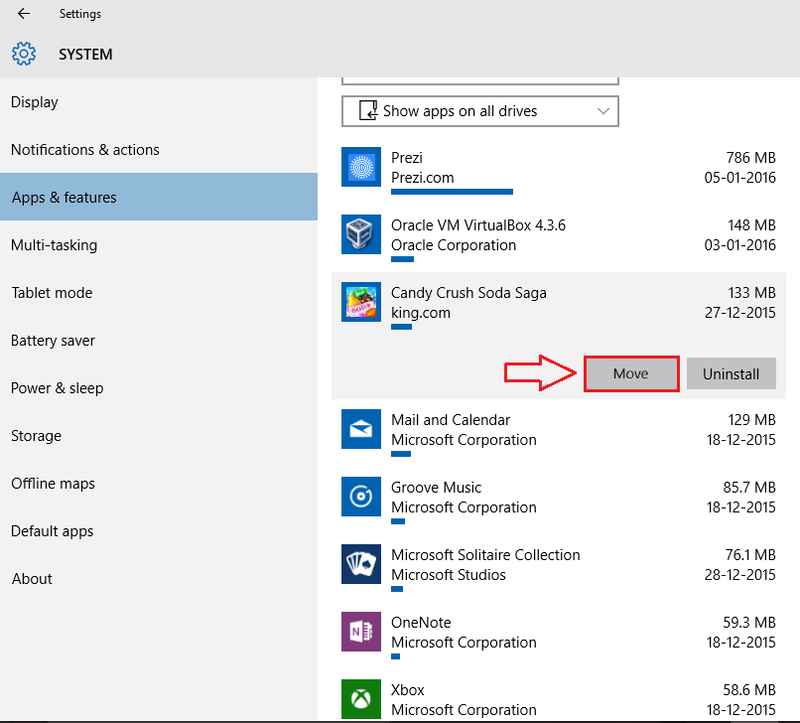800x723 pixels.
Task: Click the Settings window title text
Action: click(x=80, y=14)
